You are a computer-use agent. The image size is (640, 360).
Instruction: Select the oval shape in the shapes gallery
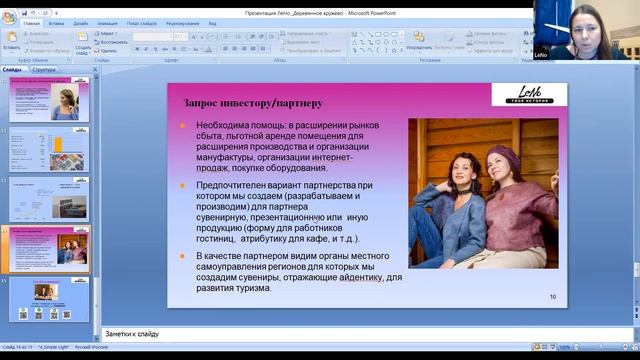coord(386,34)
